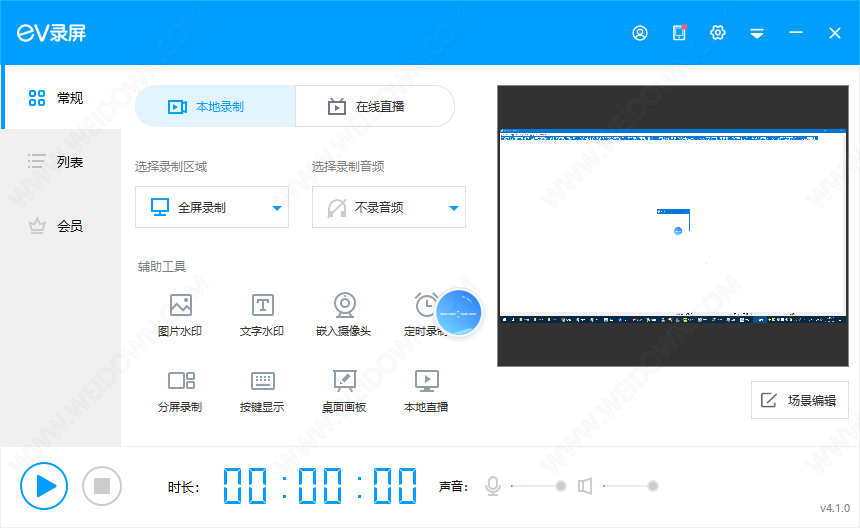
Task: Open the 桌面画板 drawing board tool
Action: (344, 391)
